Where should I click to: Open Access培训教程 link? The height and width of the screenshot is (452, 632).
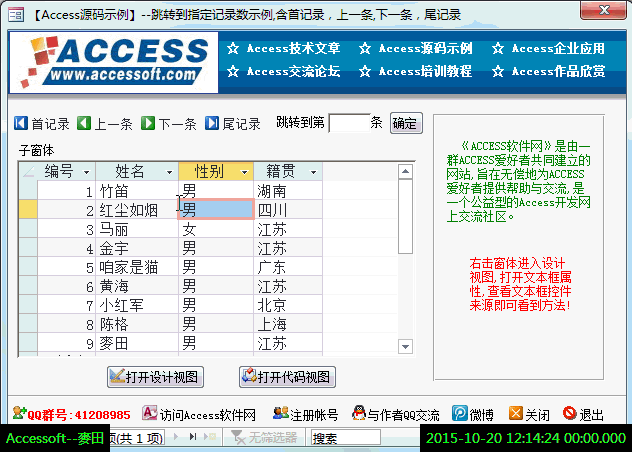pyautogui.click(x=425, y=71)
